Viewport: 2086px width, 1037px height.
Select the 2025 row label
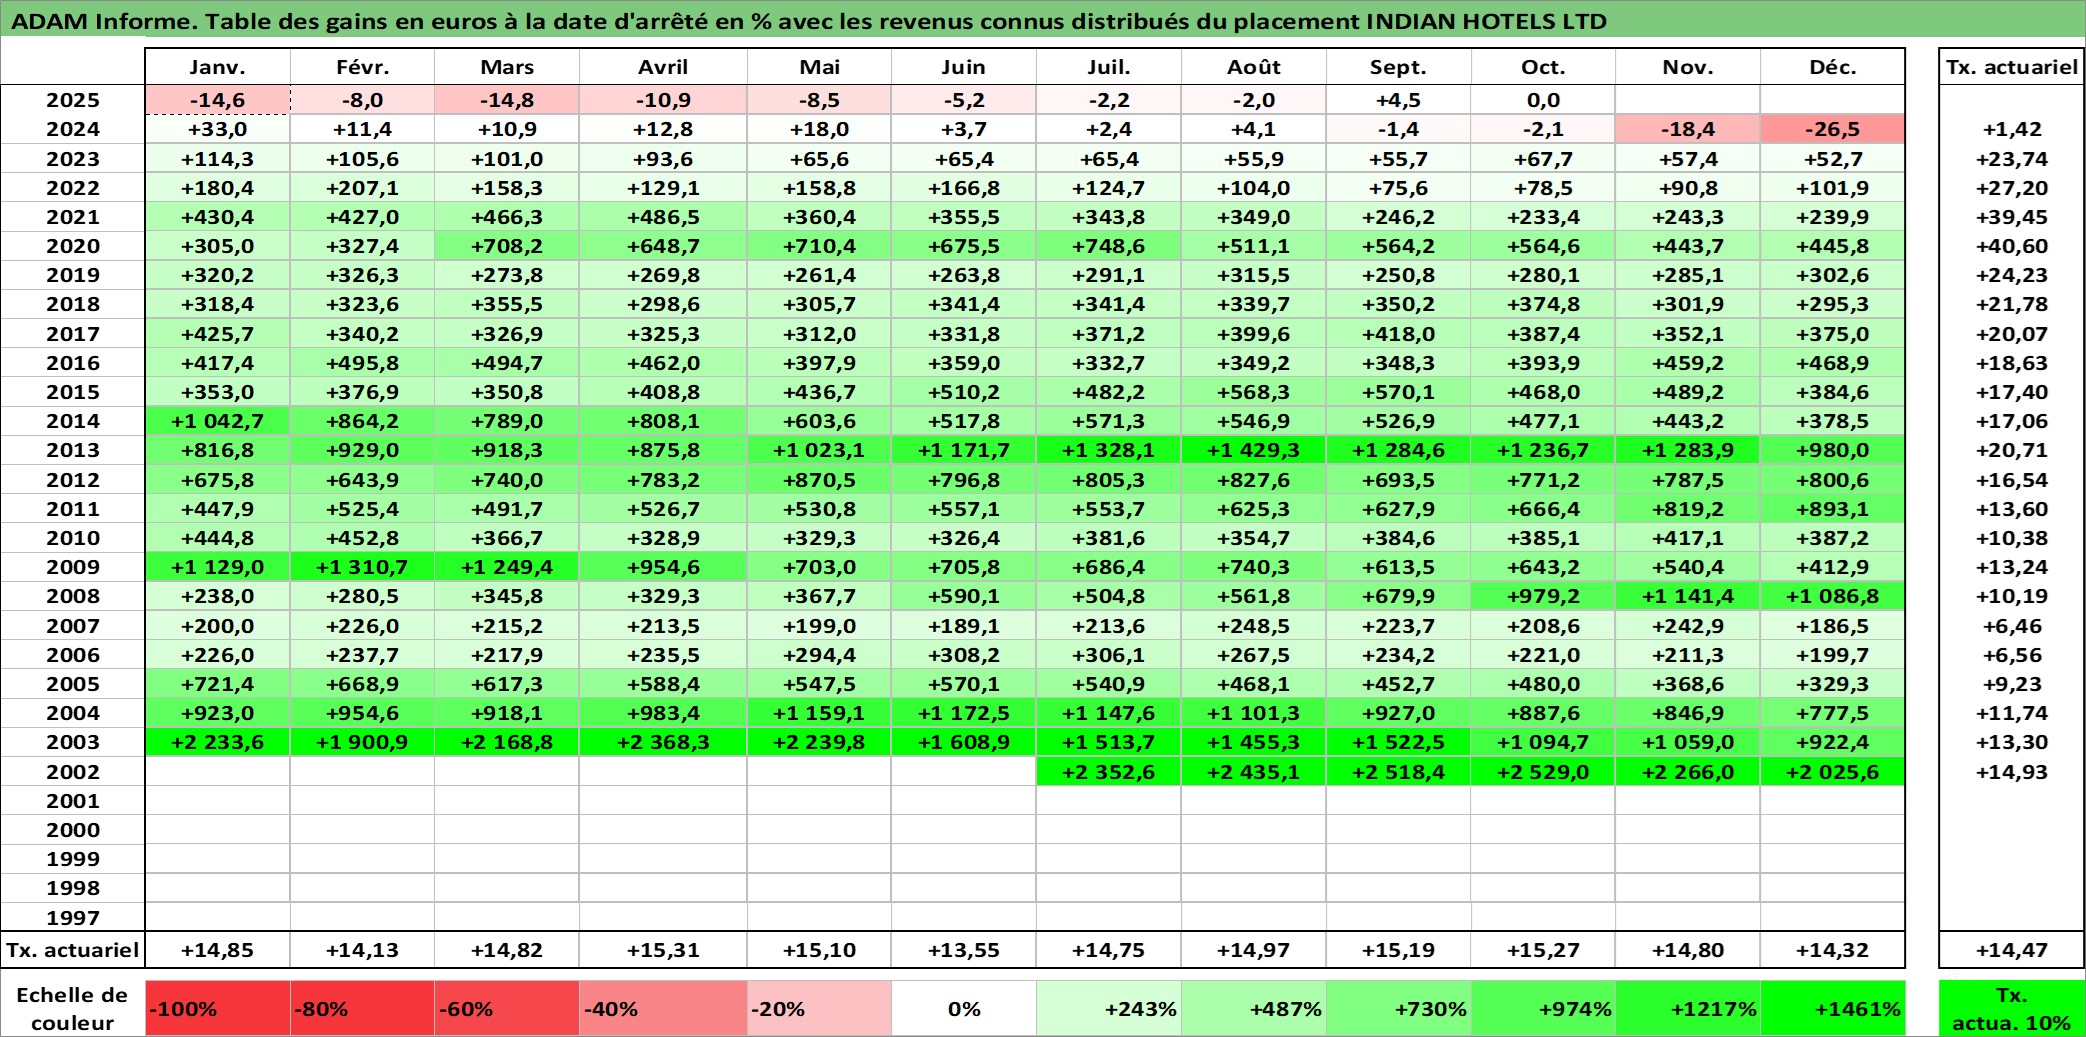73,100
